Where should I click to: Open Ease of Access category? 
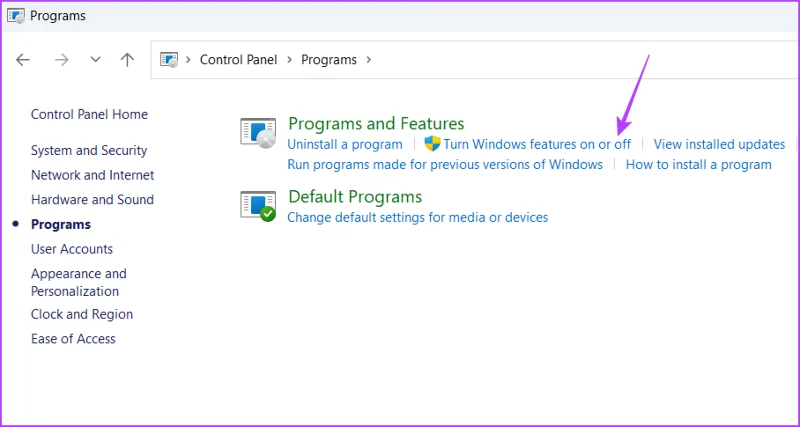click(x=73, y=339)
